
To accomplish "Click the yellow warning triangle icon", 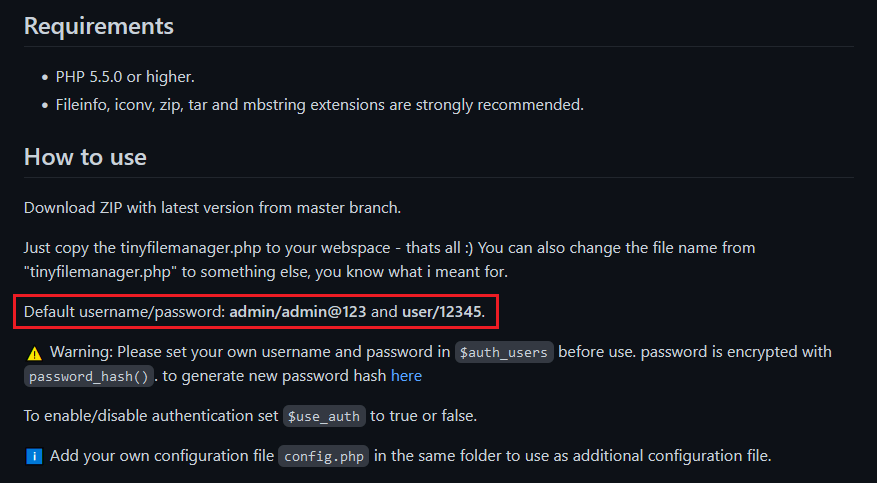I will 35,353.
